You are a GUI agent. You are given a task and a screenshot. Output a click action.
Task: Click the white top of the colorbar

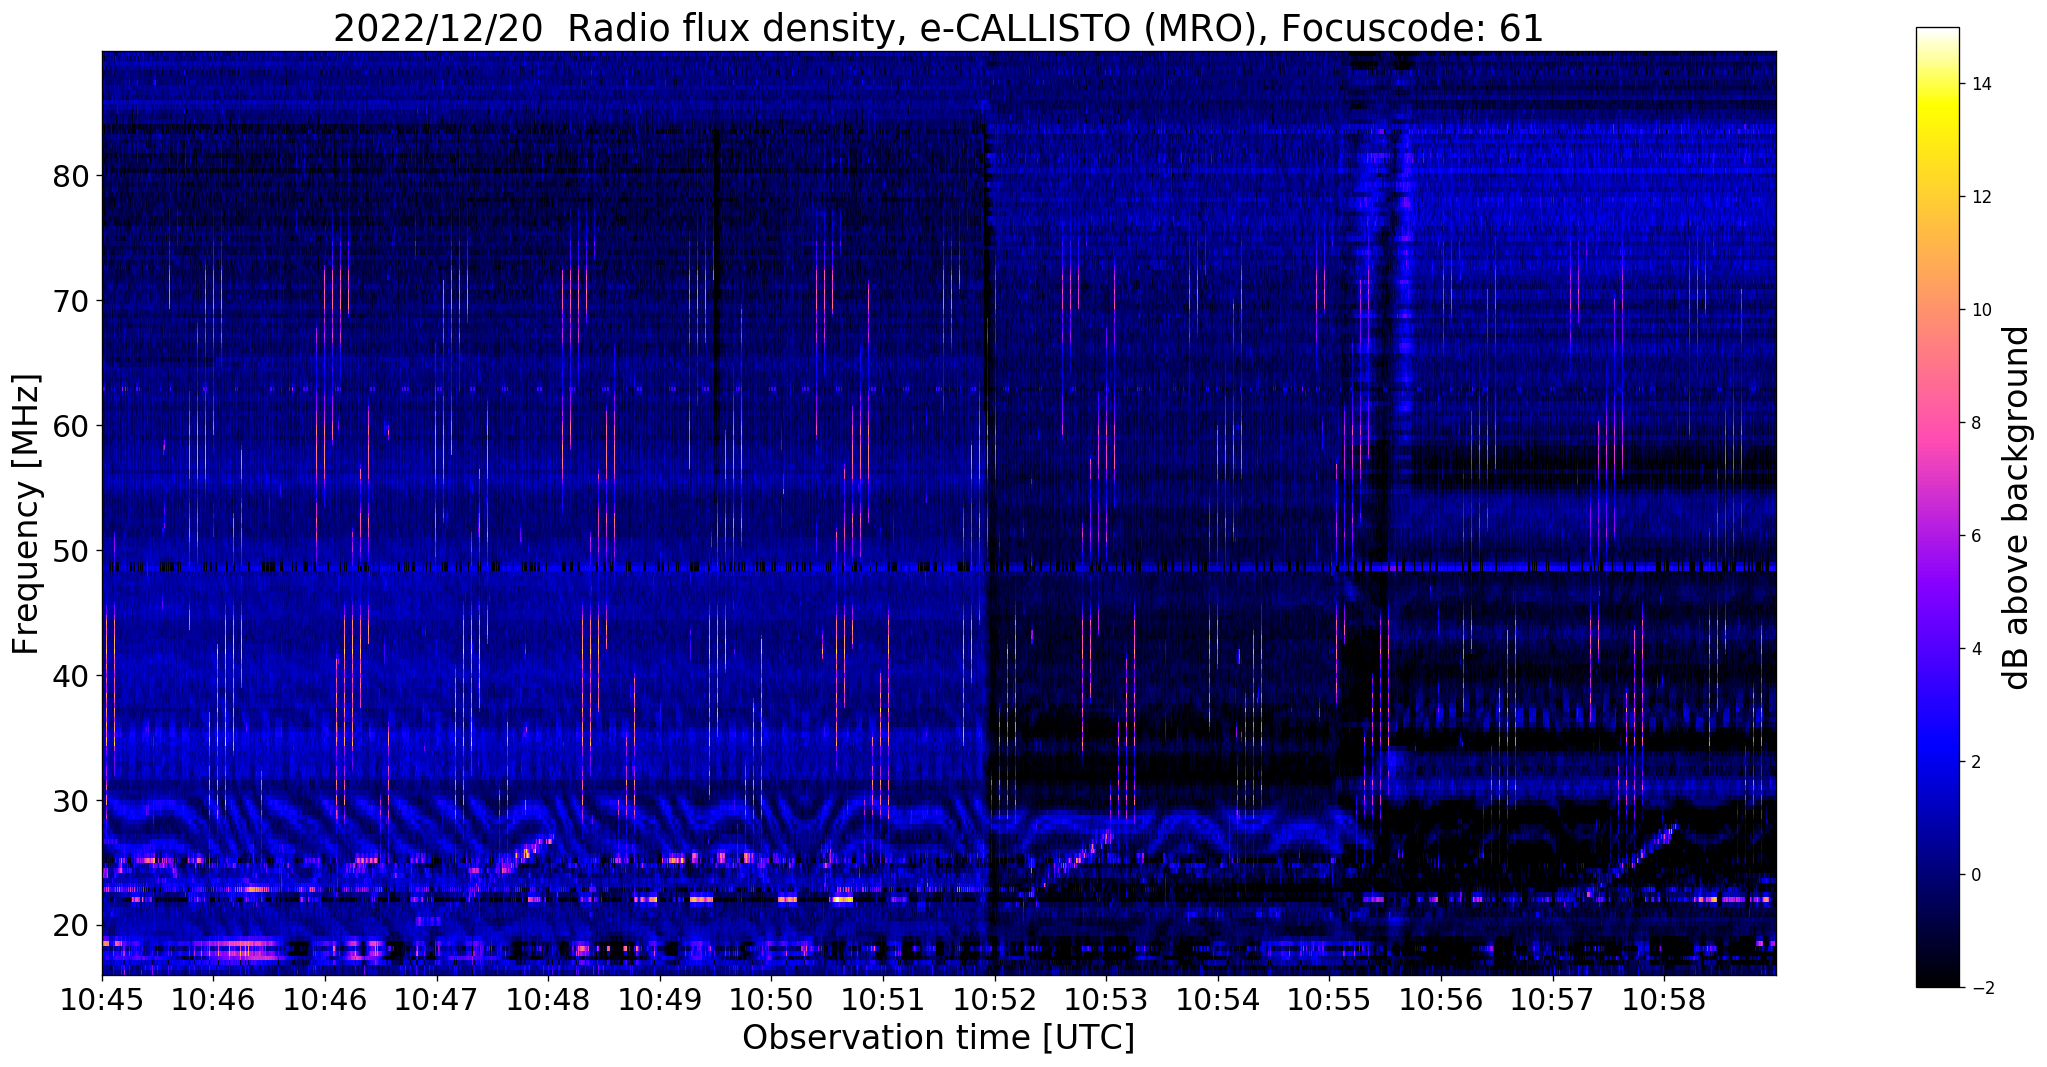[x=1937, y=35]
